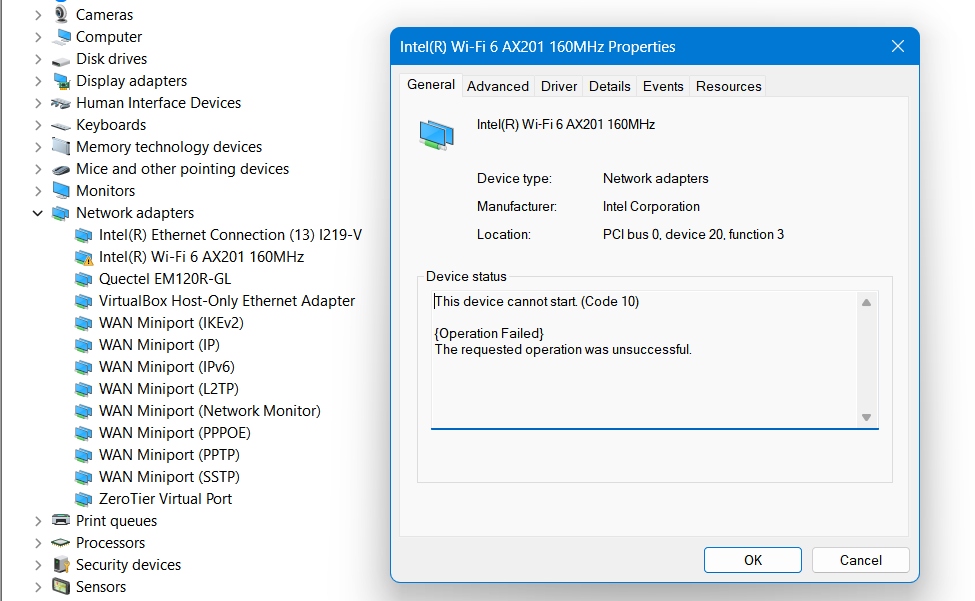Click the Disk drives icon

(x=60, y=60)
